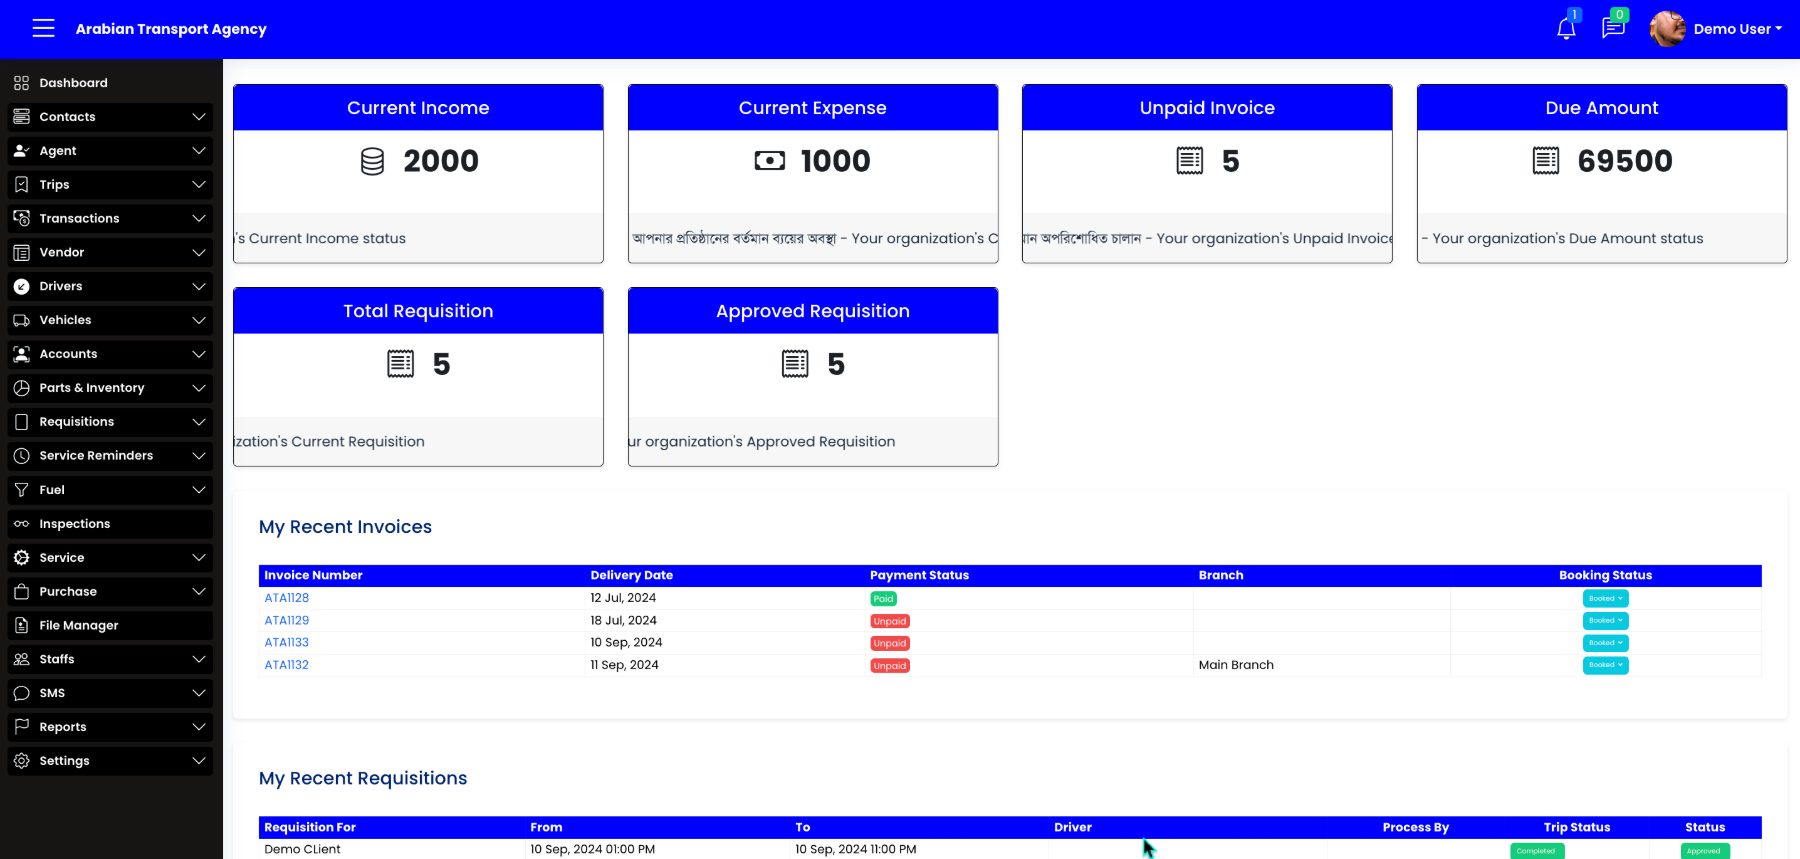
Task: Open the Demo User dropdown
Action: 1738,29
